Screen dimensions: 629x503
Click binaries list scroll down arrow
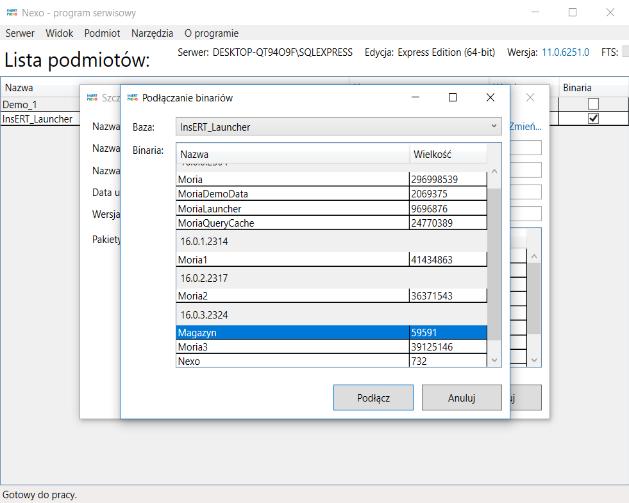494,360
